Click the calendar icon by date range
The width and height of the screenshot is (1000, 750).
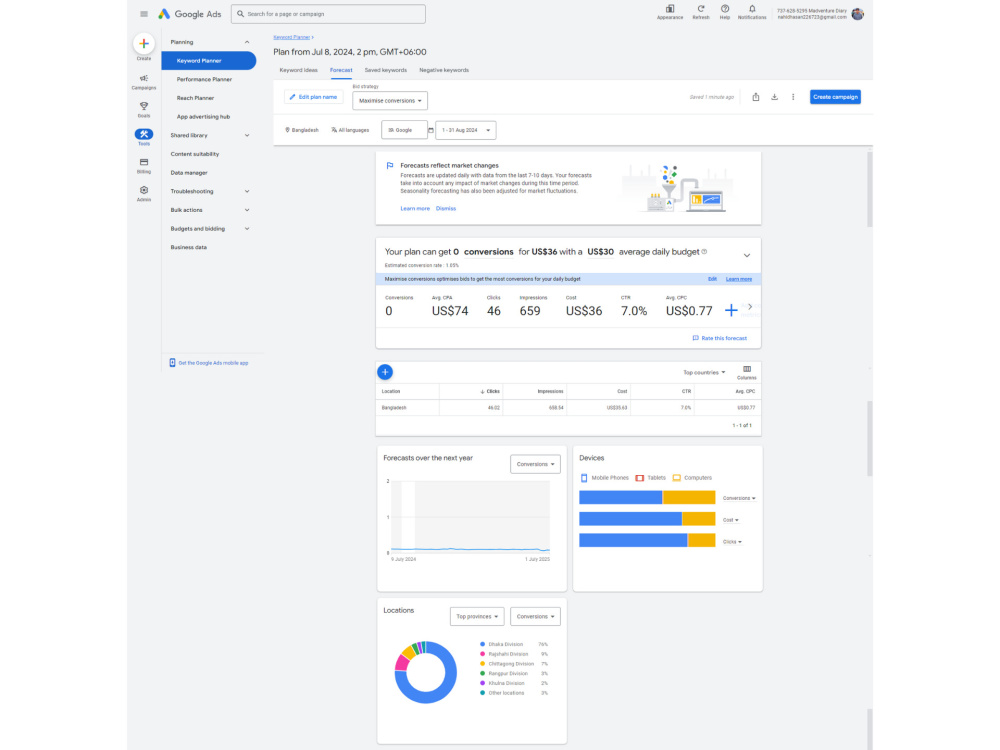coord(430,130)
